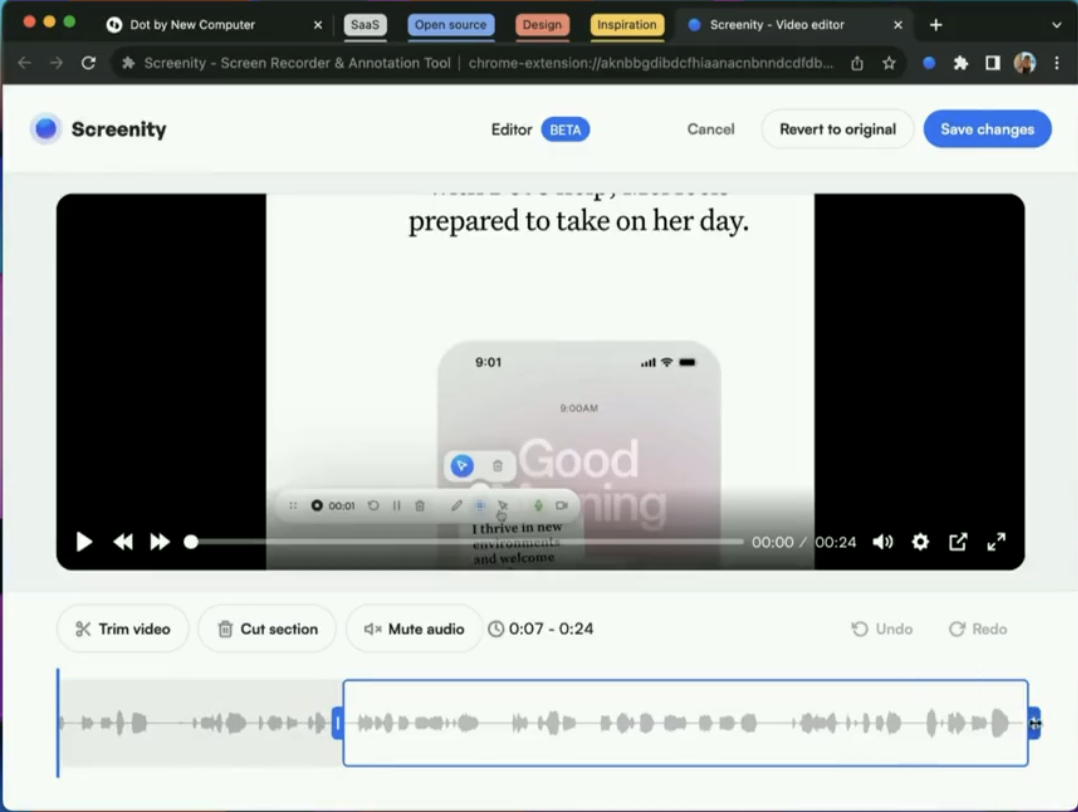Play the video in the editor
Viewport: 1078px width, 812px height.
(x=84, y=542)
